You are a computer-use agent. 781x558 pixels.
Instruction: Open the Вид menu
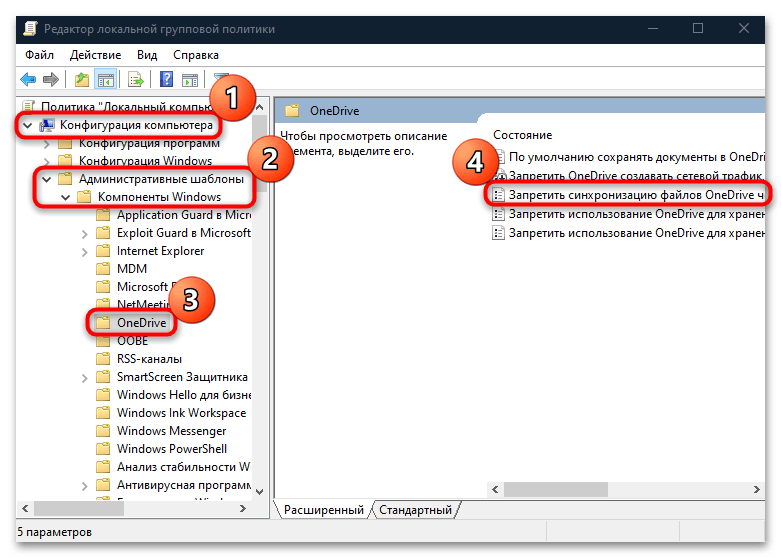pos(147,55)
